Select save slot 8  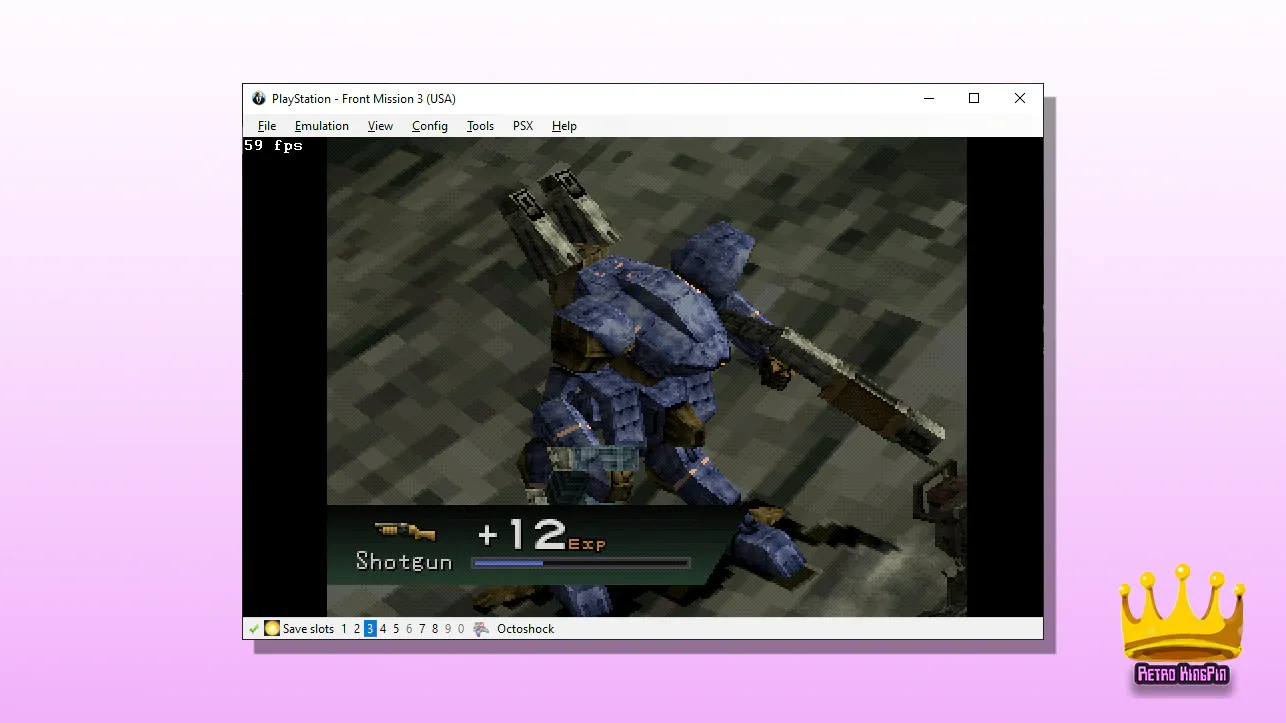click(435, 629)
